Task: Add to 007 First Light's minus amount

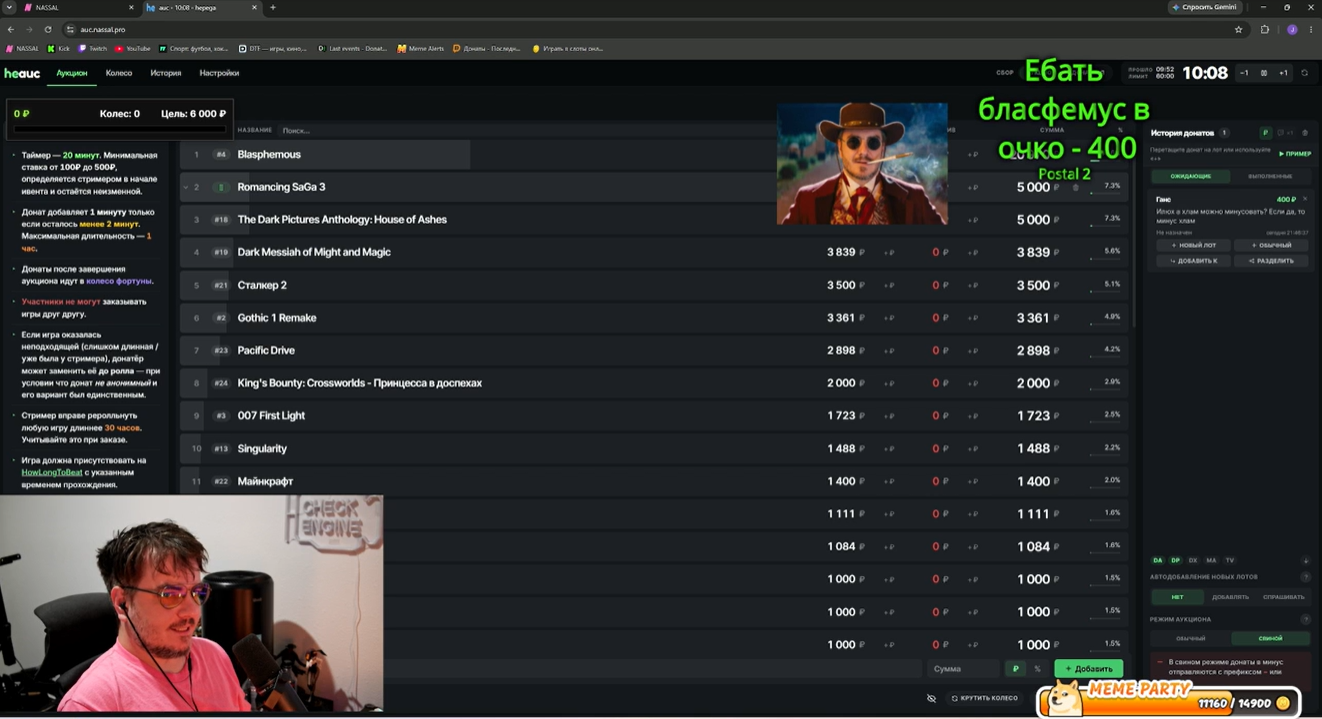Action: [x=972, y=416]
